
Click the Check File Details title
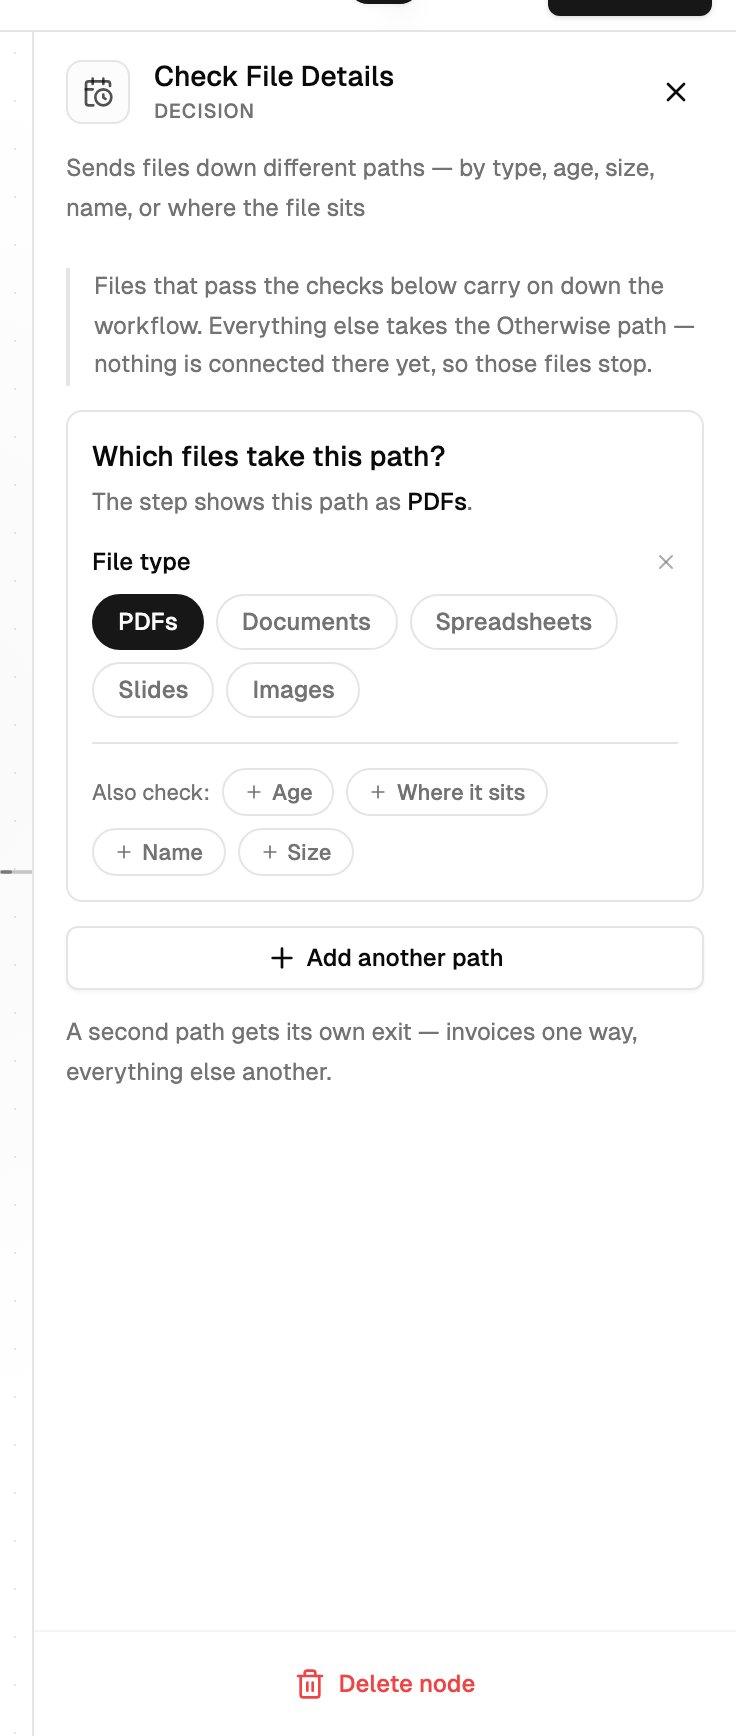click(274, 76)
